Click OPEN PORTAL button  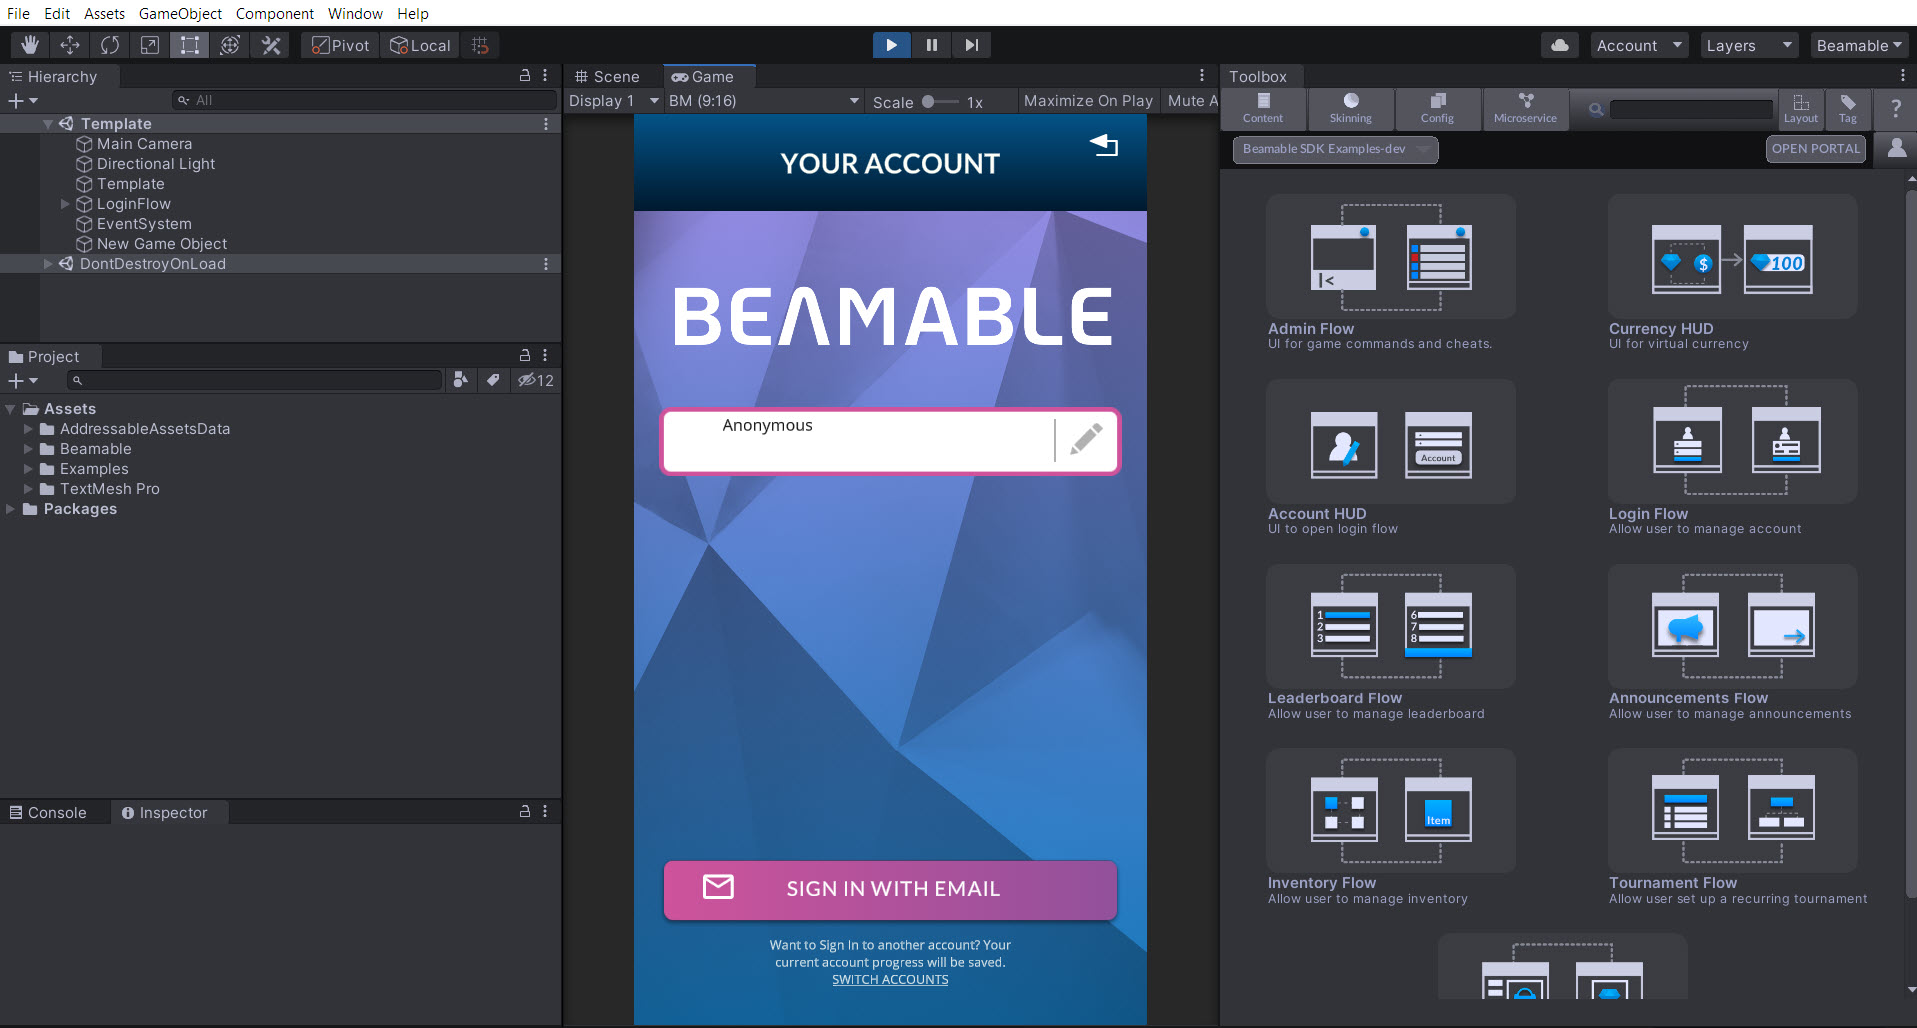coord(1815,149)
